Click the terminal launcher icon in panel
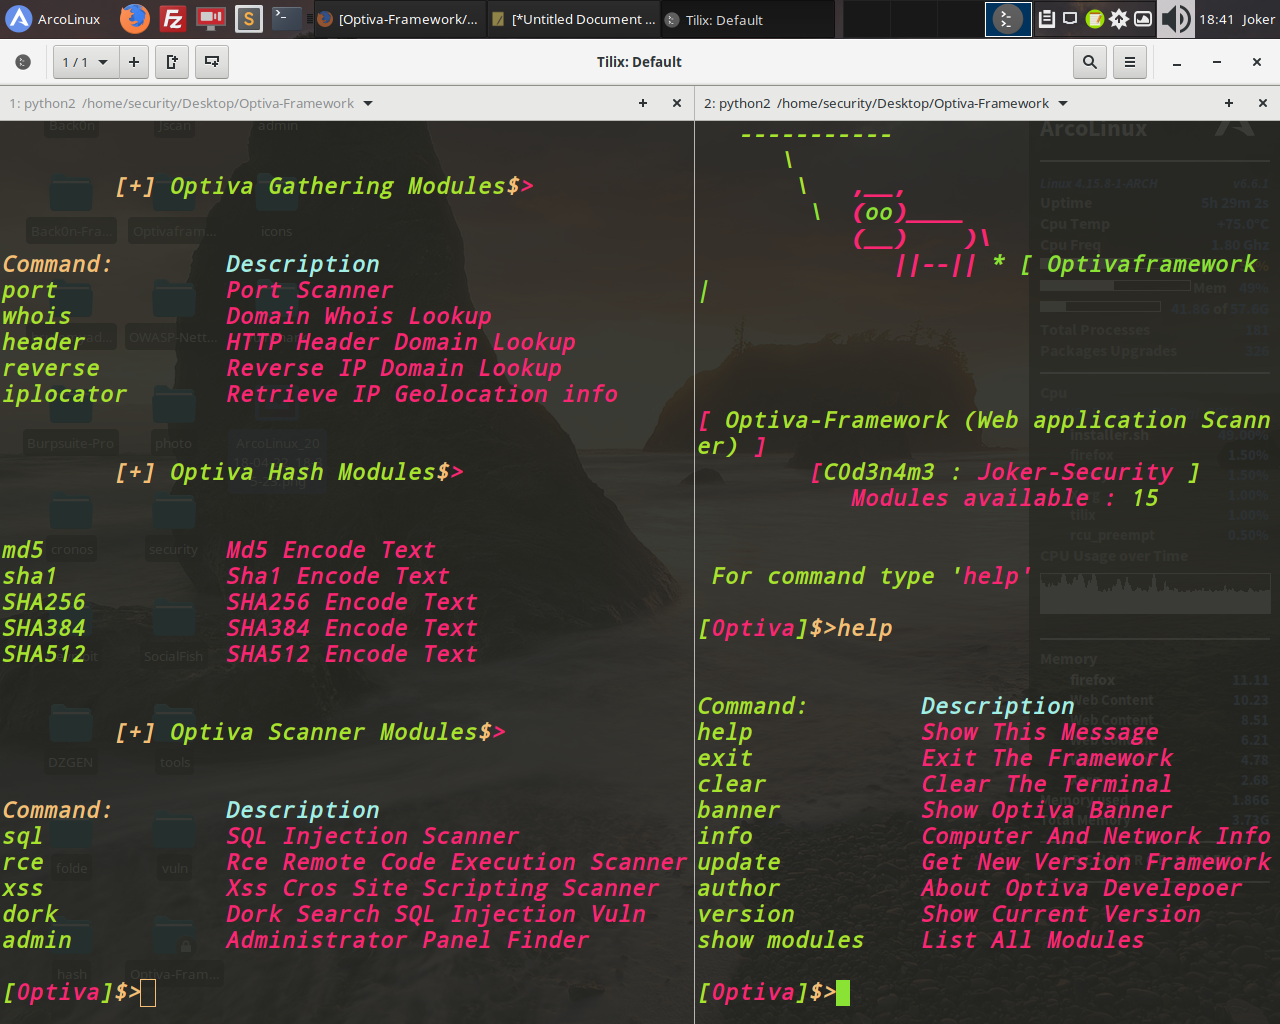 [286, 18]
